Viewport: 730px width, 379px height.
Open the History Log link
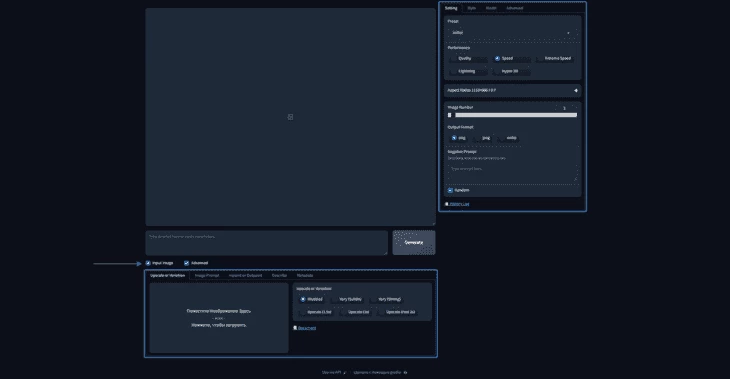(x=459, y=204)
